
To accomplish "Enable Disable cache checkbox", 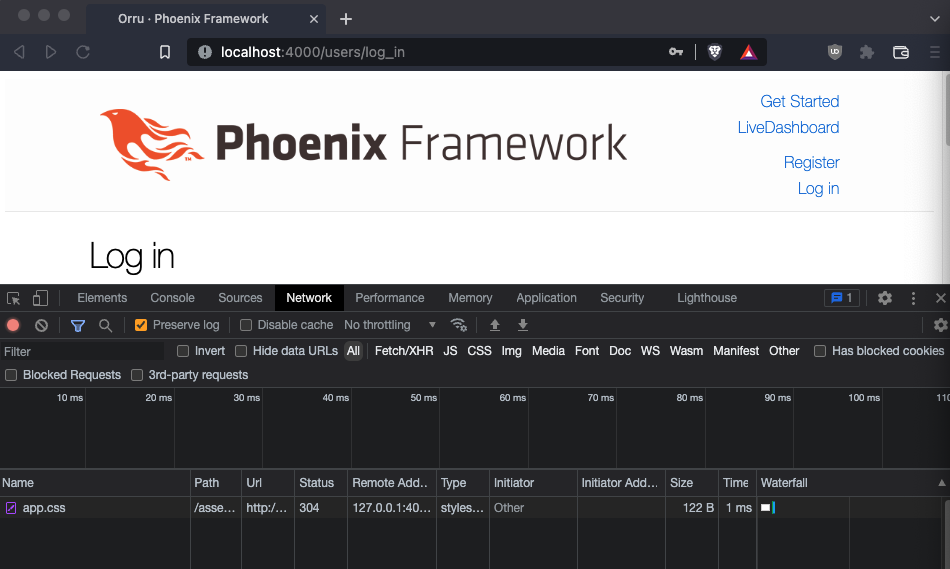I will coord(246,325).
